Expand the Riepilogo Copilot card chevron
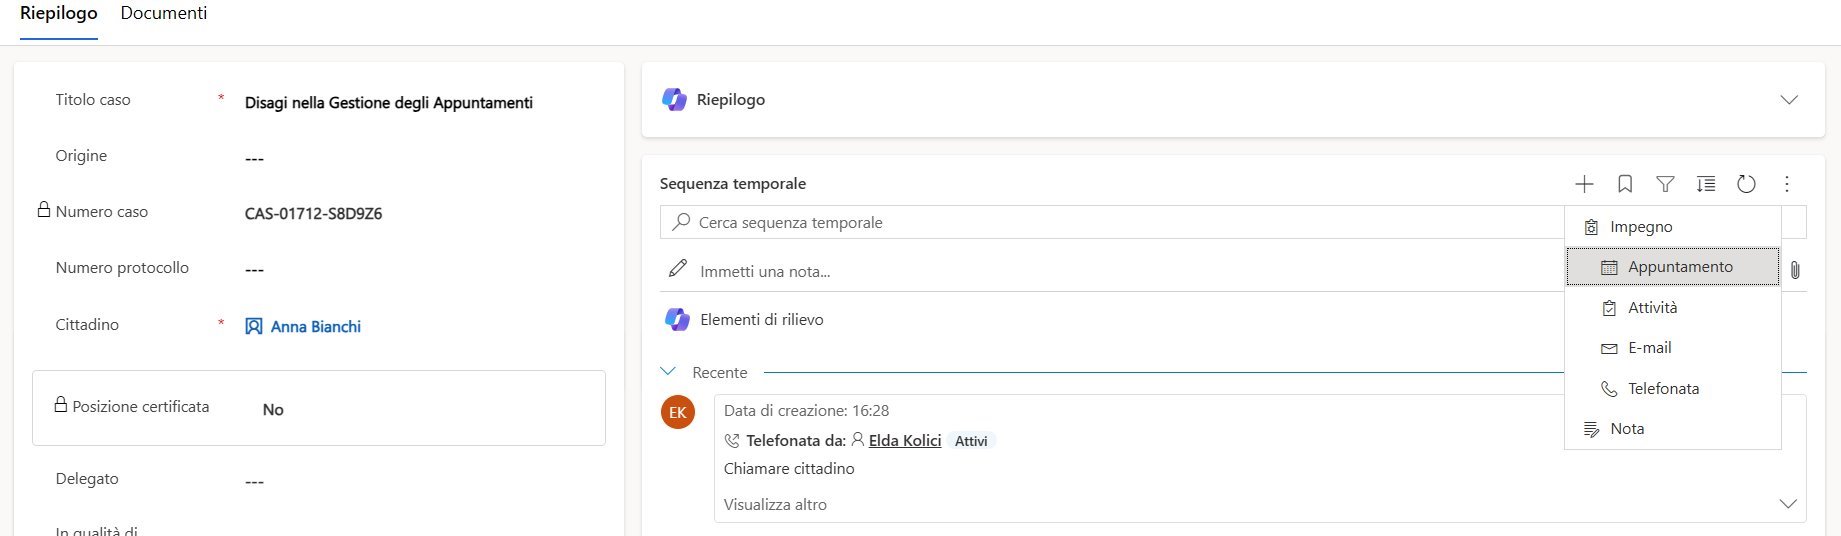 pos(1789,100)
